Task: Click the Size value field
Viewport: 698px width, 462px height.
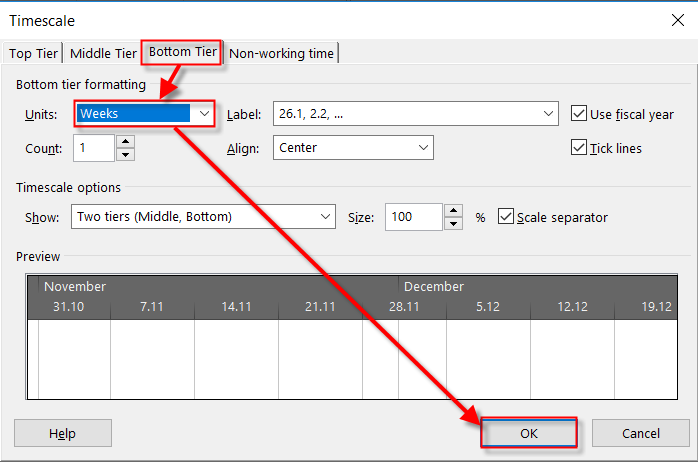Action: [413, 217]
